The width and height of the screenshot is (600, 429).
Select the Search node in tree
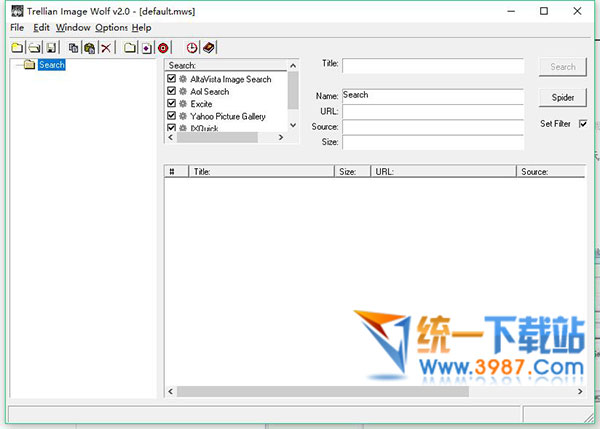click(x=52, y=65)
